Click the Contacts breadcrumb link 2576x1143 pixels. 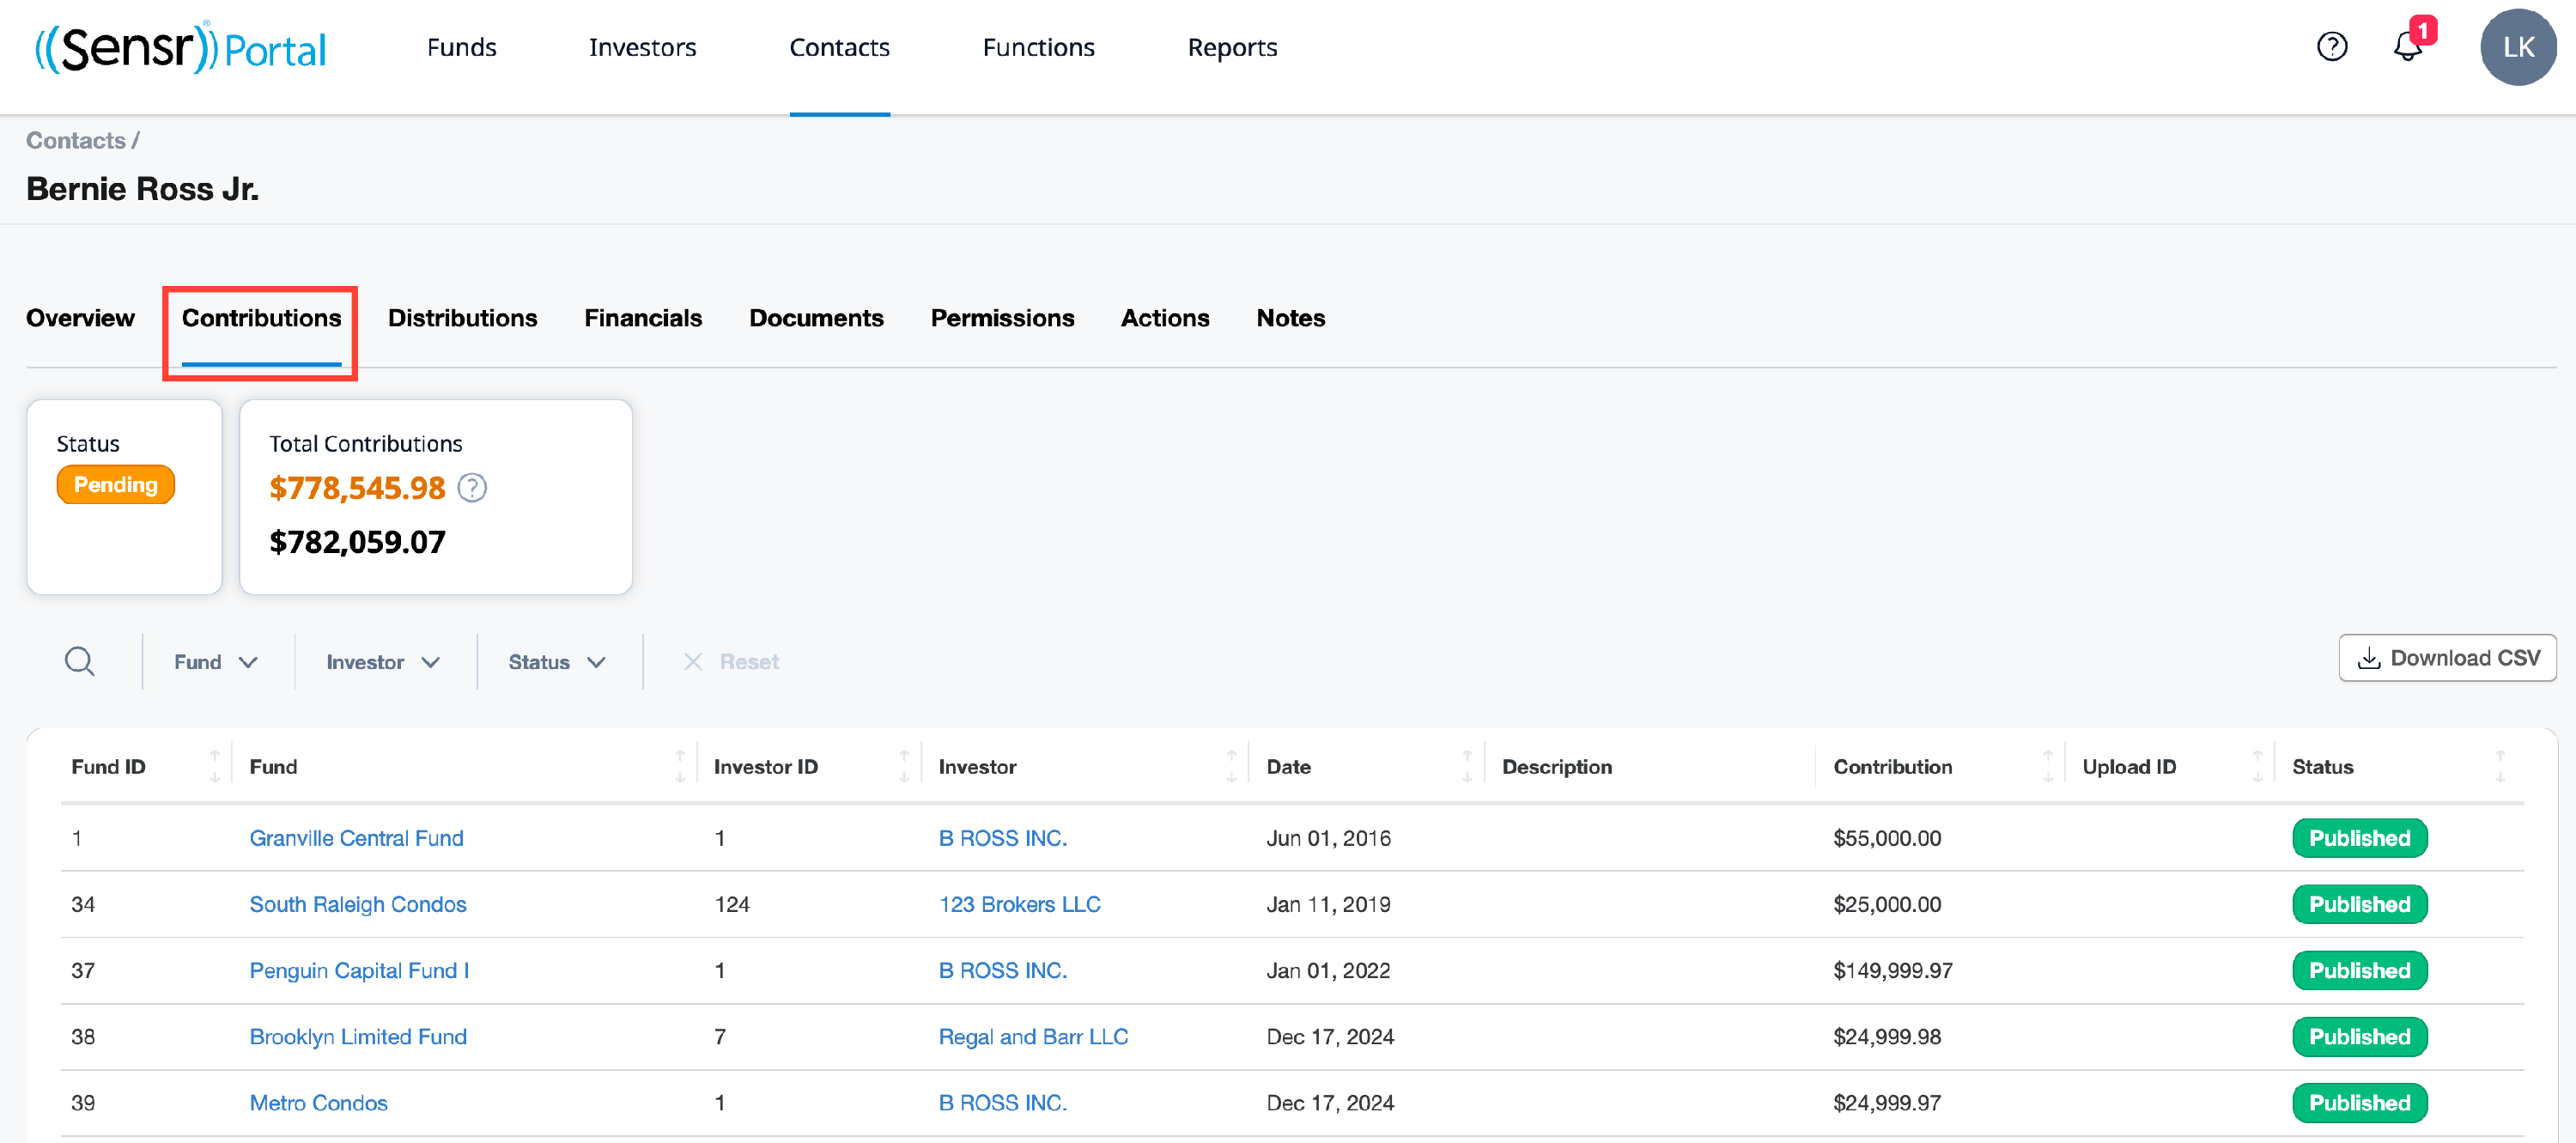click(76, 140)
